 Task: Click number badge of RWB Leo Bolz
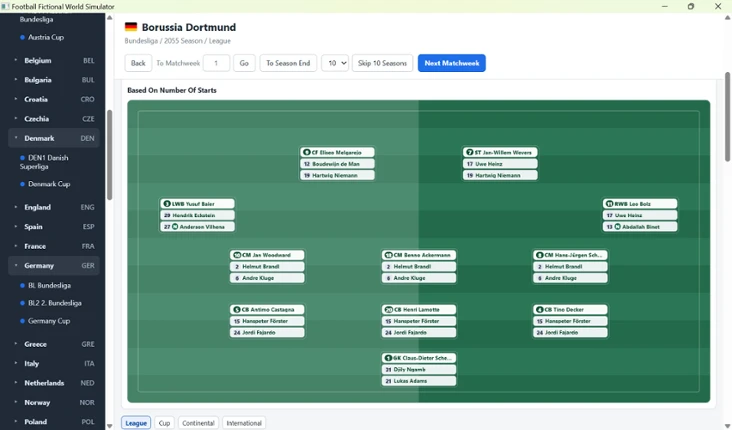[x=609, y=204]
